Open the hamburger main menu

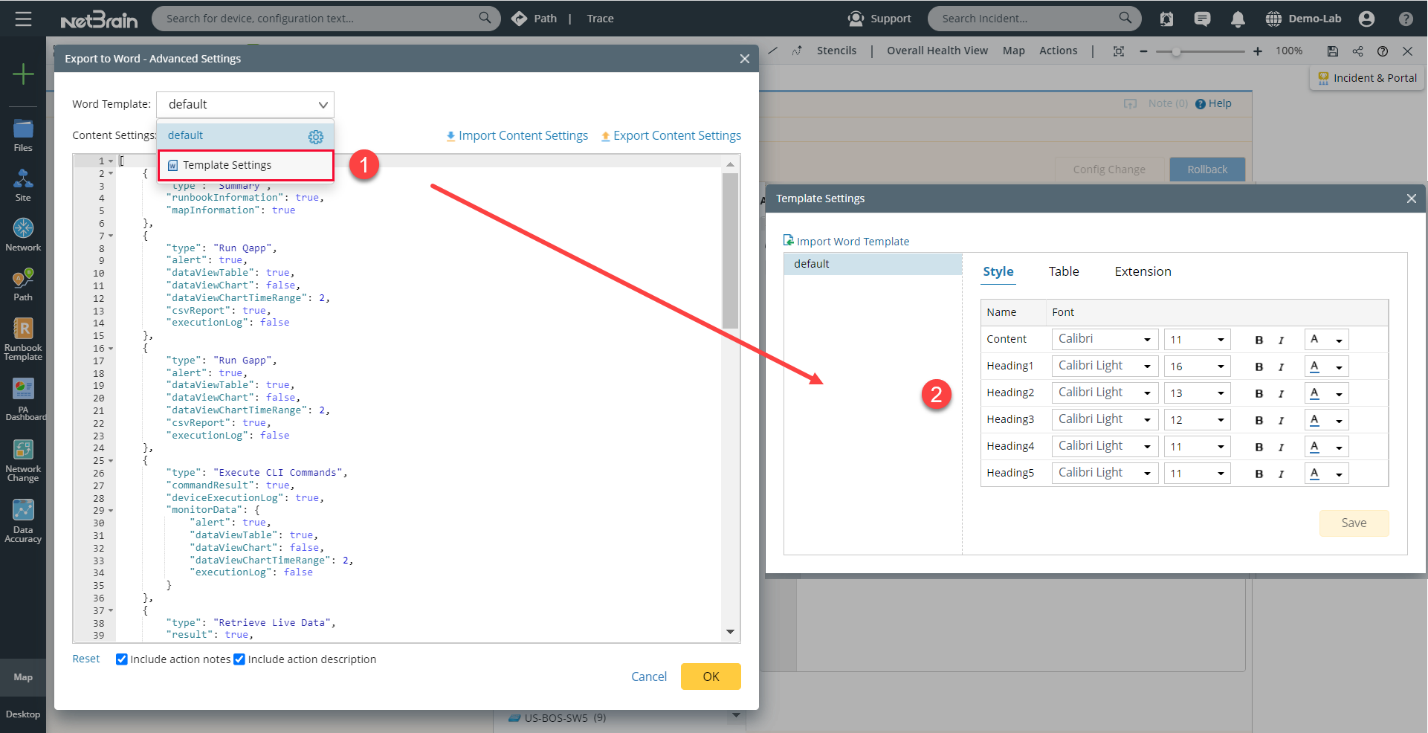click(x=23, y=18)
